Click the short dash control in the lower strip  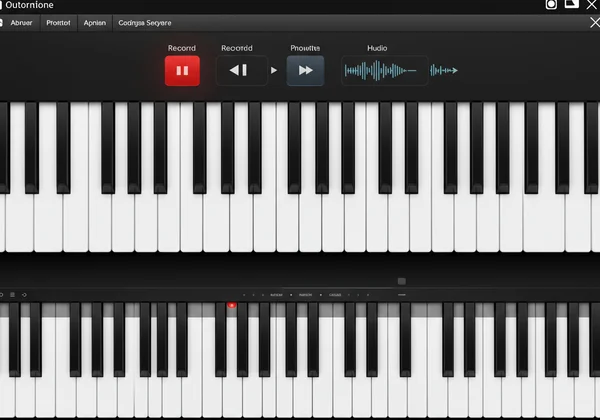point(402,295)
